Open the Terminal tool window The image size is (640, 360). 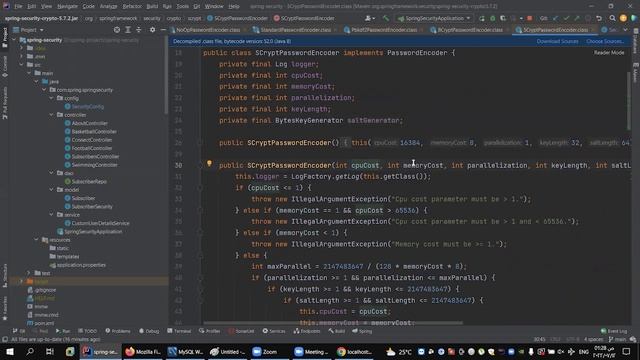click(x=179, y=331)
